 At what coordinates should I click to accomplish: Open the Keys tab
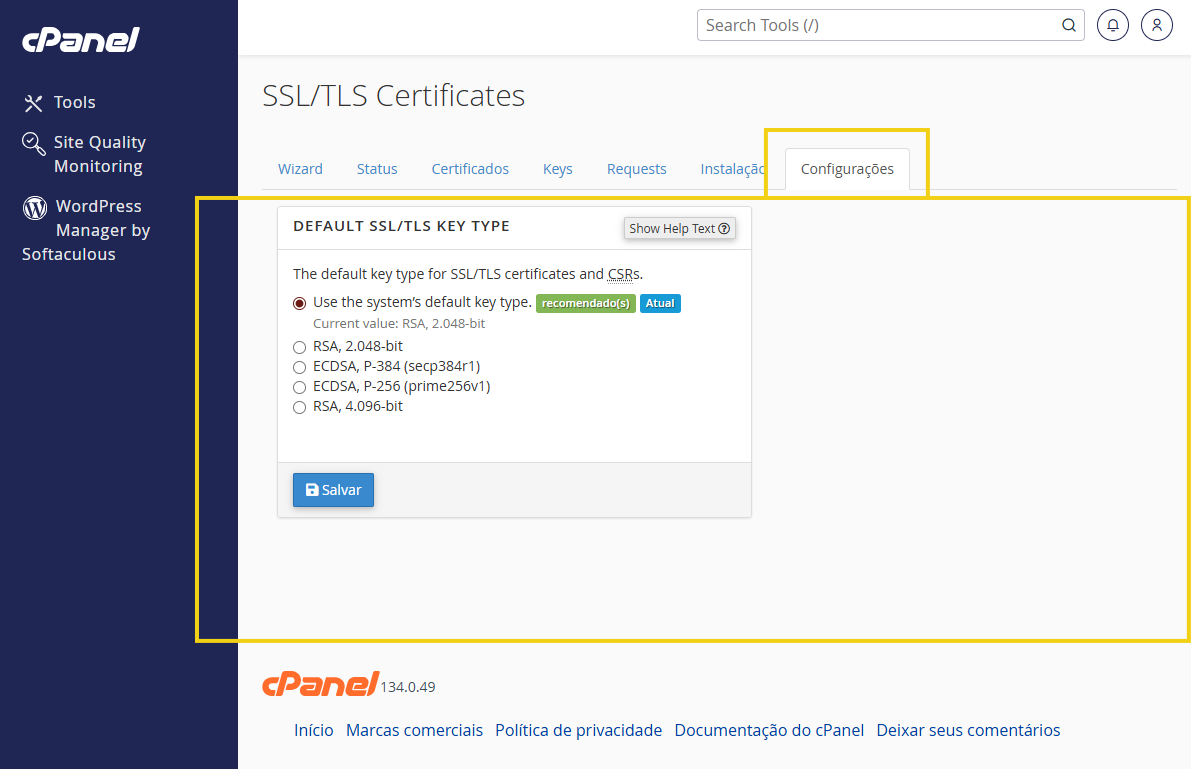click(558, 169)
